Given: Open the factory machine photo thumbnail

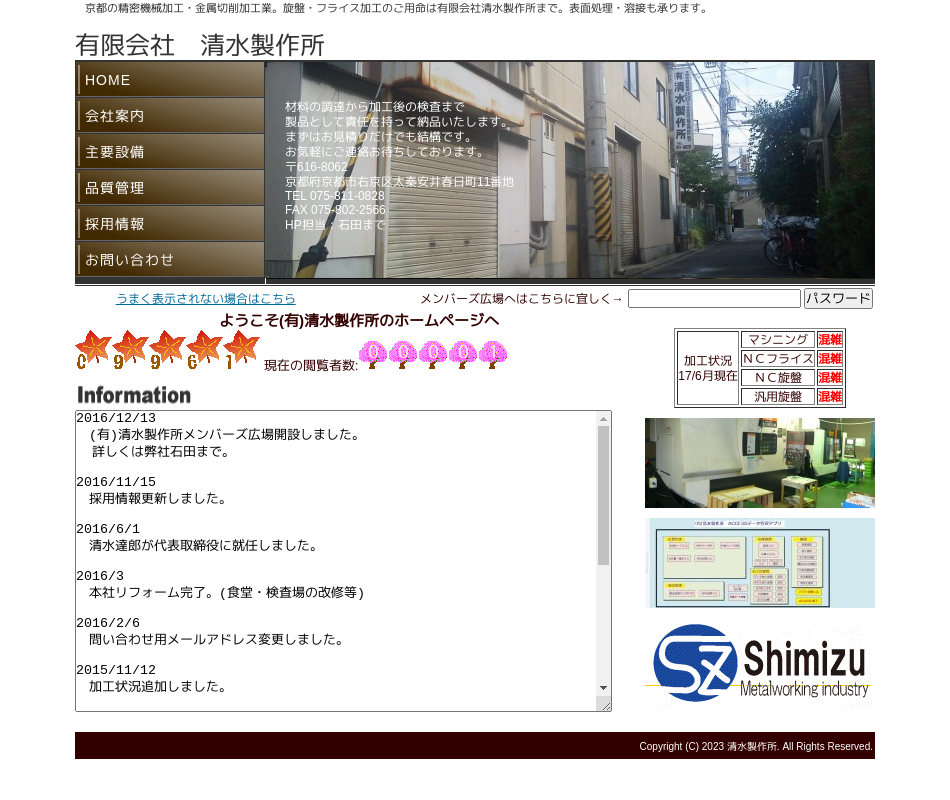Looking at the screenshot, I should click(x=759, y=463).
